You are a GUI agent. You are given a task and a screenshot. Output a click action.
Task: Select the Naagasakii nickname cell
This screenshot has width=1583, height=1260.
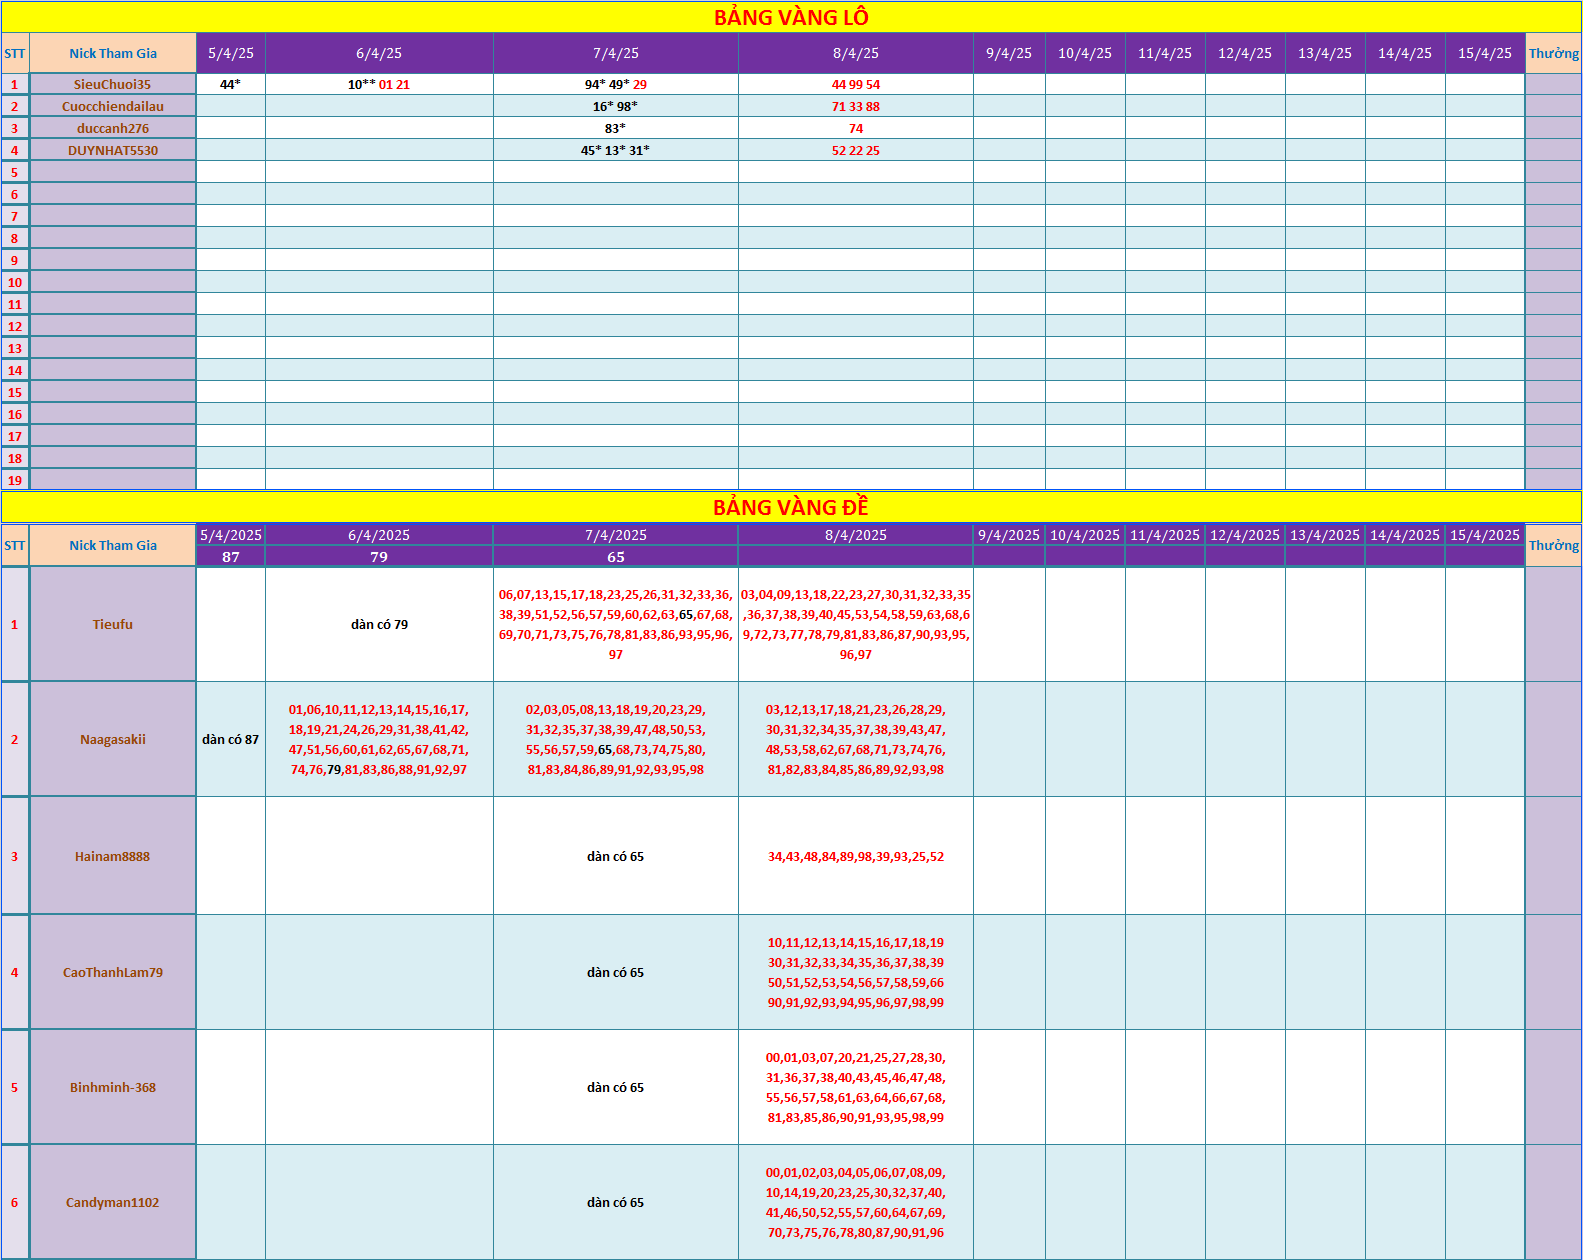tap(112, 739)
